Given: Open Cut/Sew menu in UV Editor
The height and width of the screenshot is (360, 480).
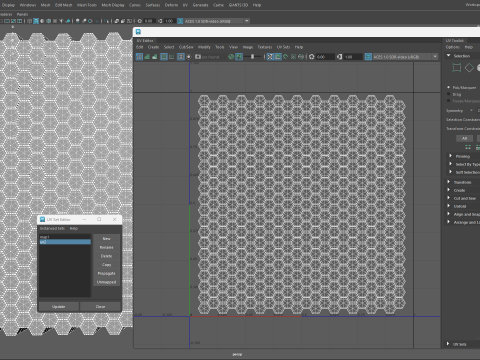Looking at the screenshot, I should [x=186, y=47].
